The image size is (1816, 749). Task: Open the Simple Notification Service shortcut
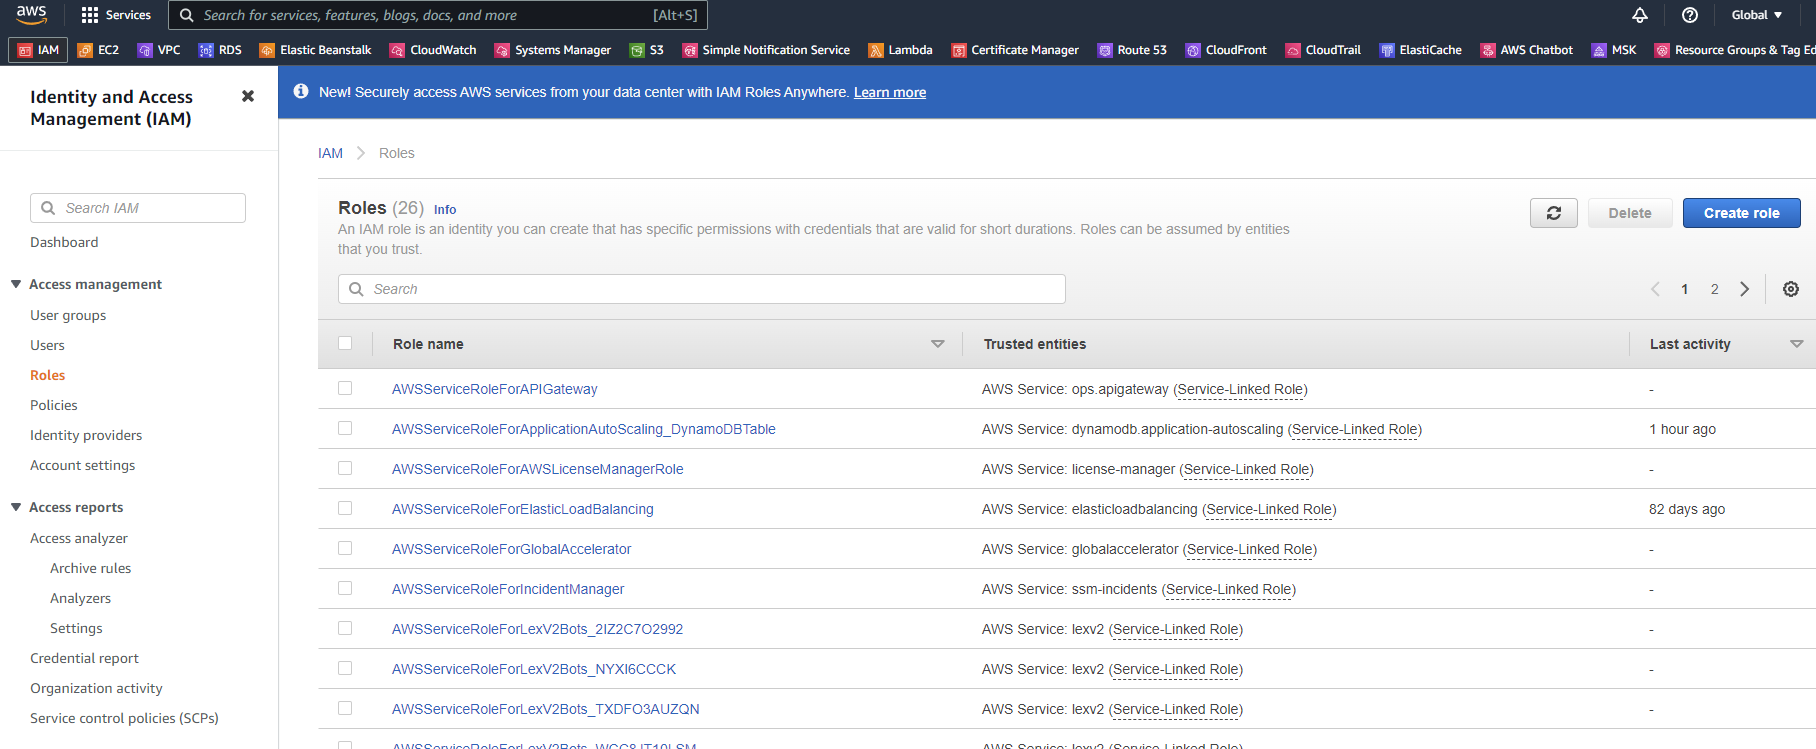pos(766,50)
